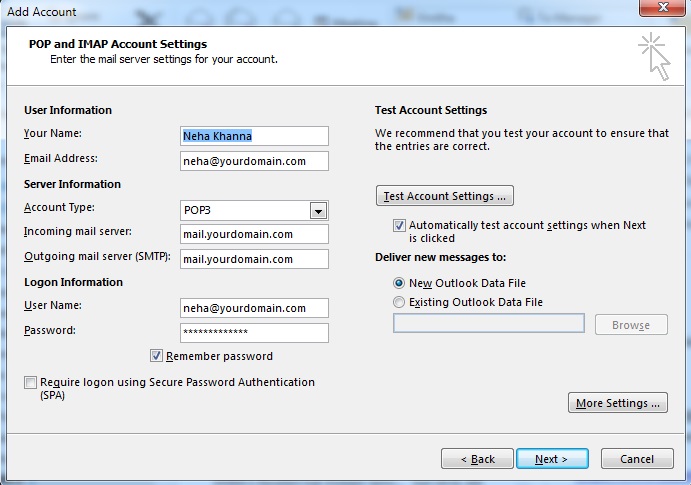Viewport: 691px width, 485px height.
Task: Go Back to the previous page
Action: point(477,459)
